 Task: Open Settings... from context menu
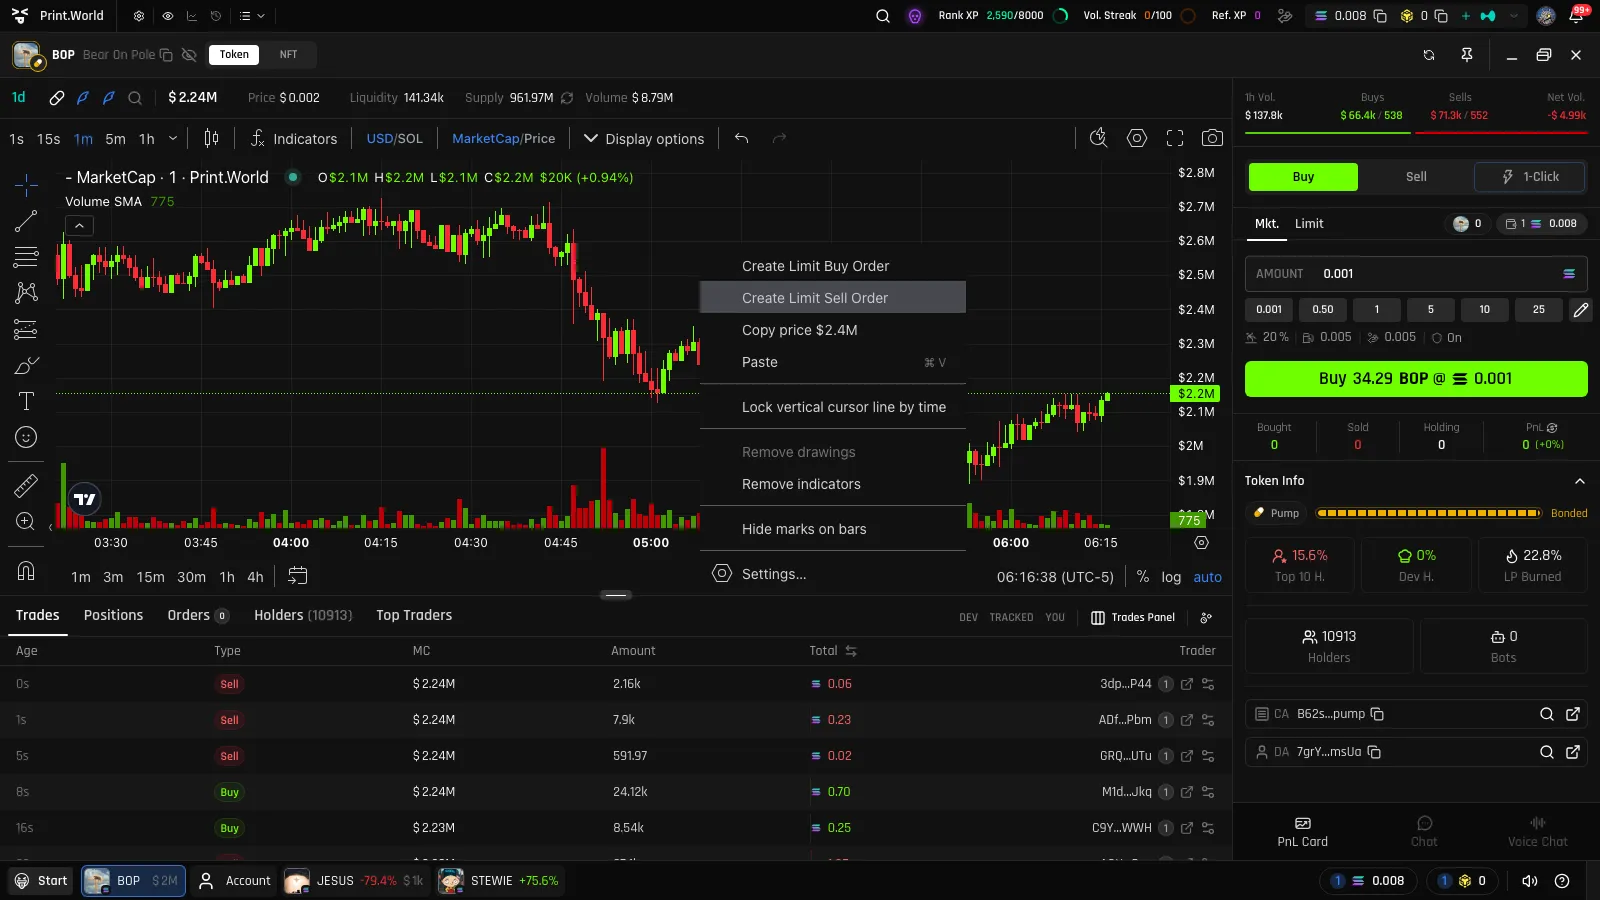click(x=833, y=574)
